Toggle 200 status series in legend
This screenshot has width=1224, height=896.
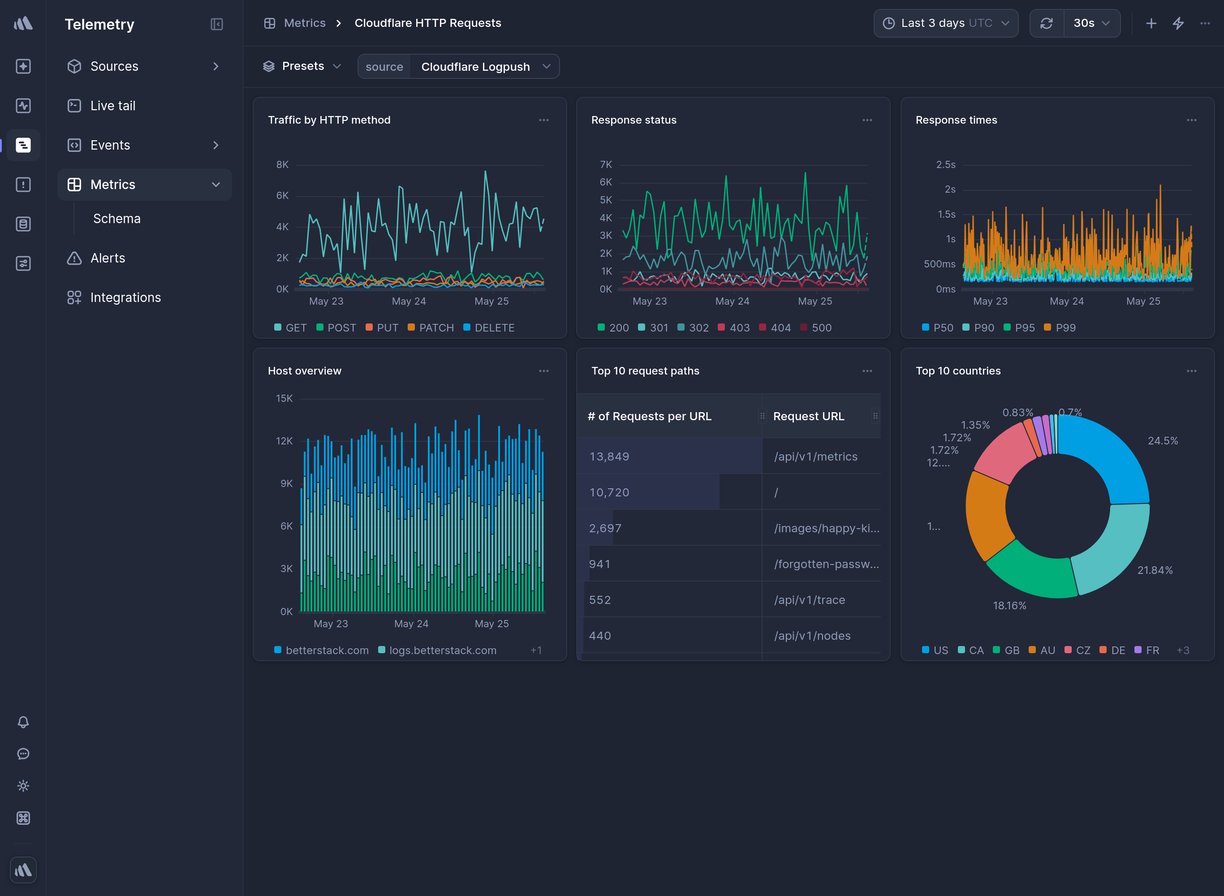[613, 328]
